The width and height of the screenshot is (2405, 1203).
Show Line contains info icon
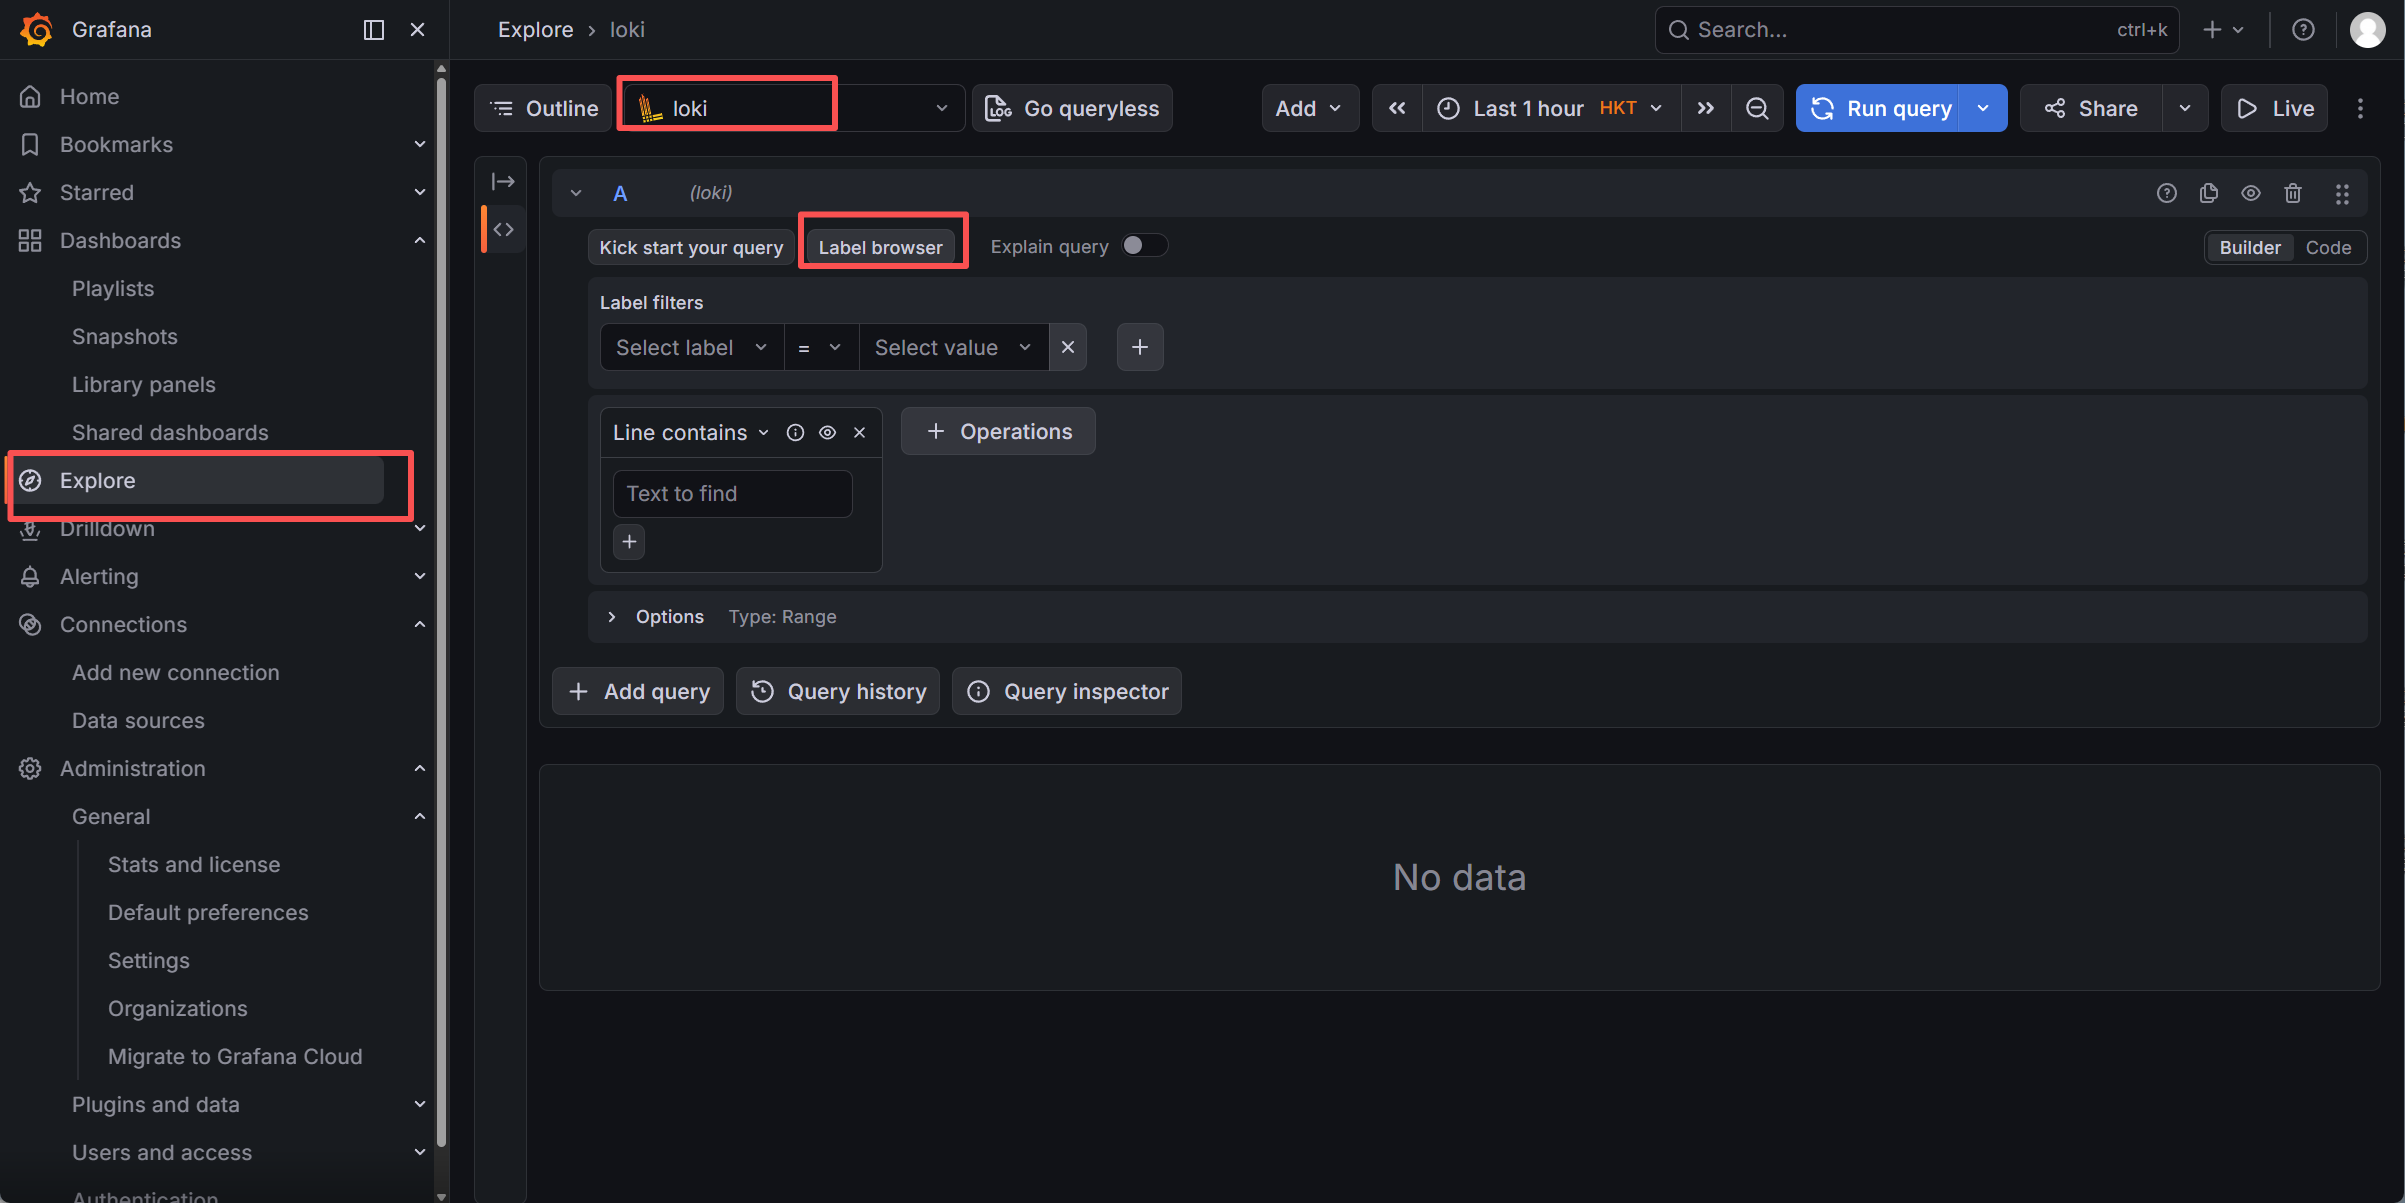(795, 432)
